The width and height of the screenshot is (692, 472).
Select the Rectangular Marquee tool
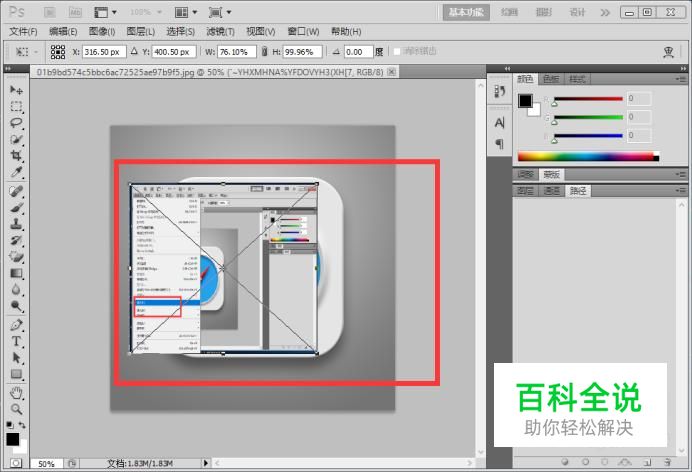coord(16,106)
